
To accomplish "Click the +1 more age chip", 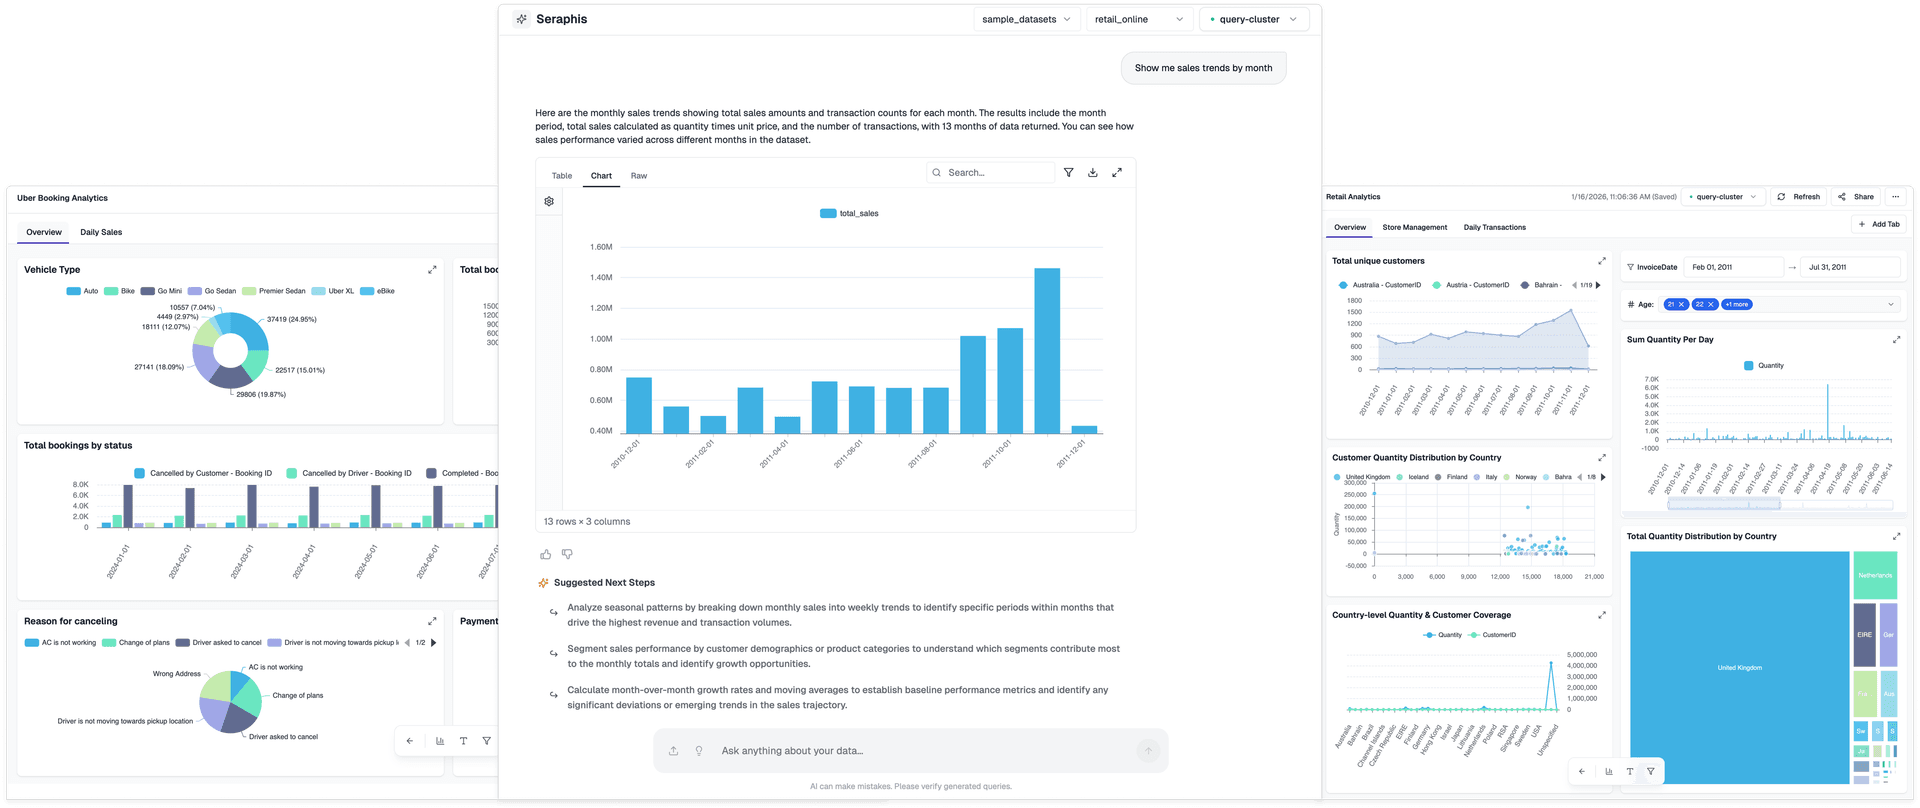I will [1737, 305].
